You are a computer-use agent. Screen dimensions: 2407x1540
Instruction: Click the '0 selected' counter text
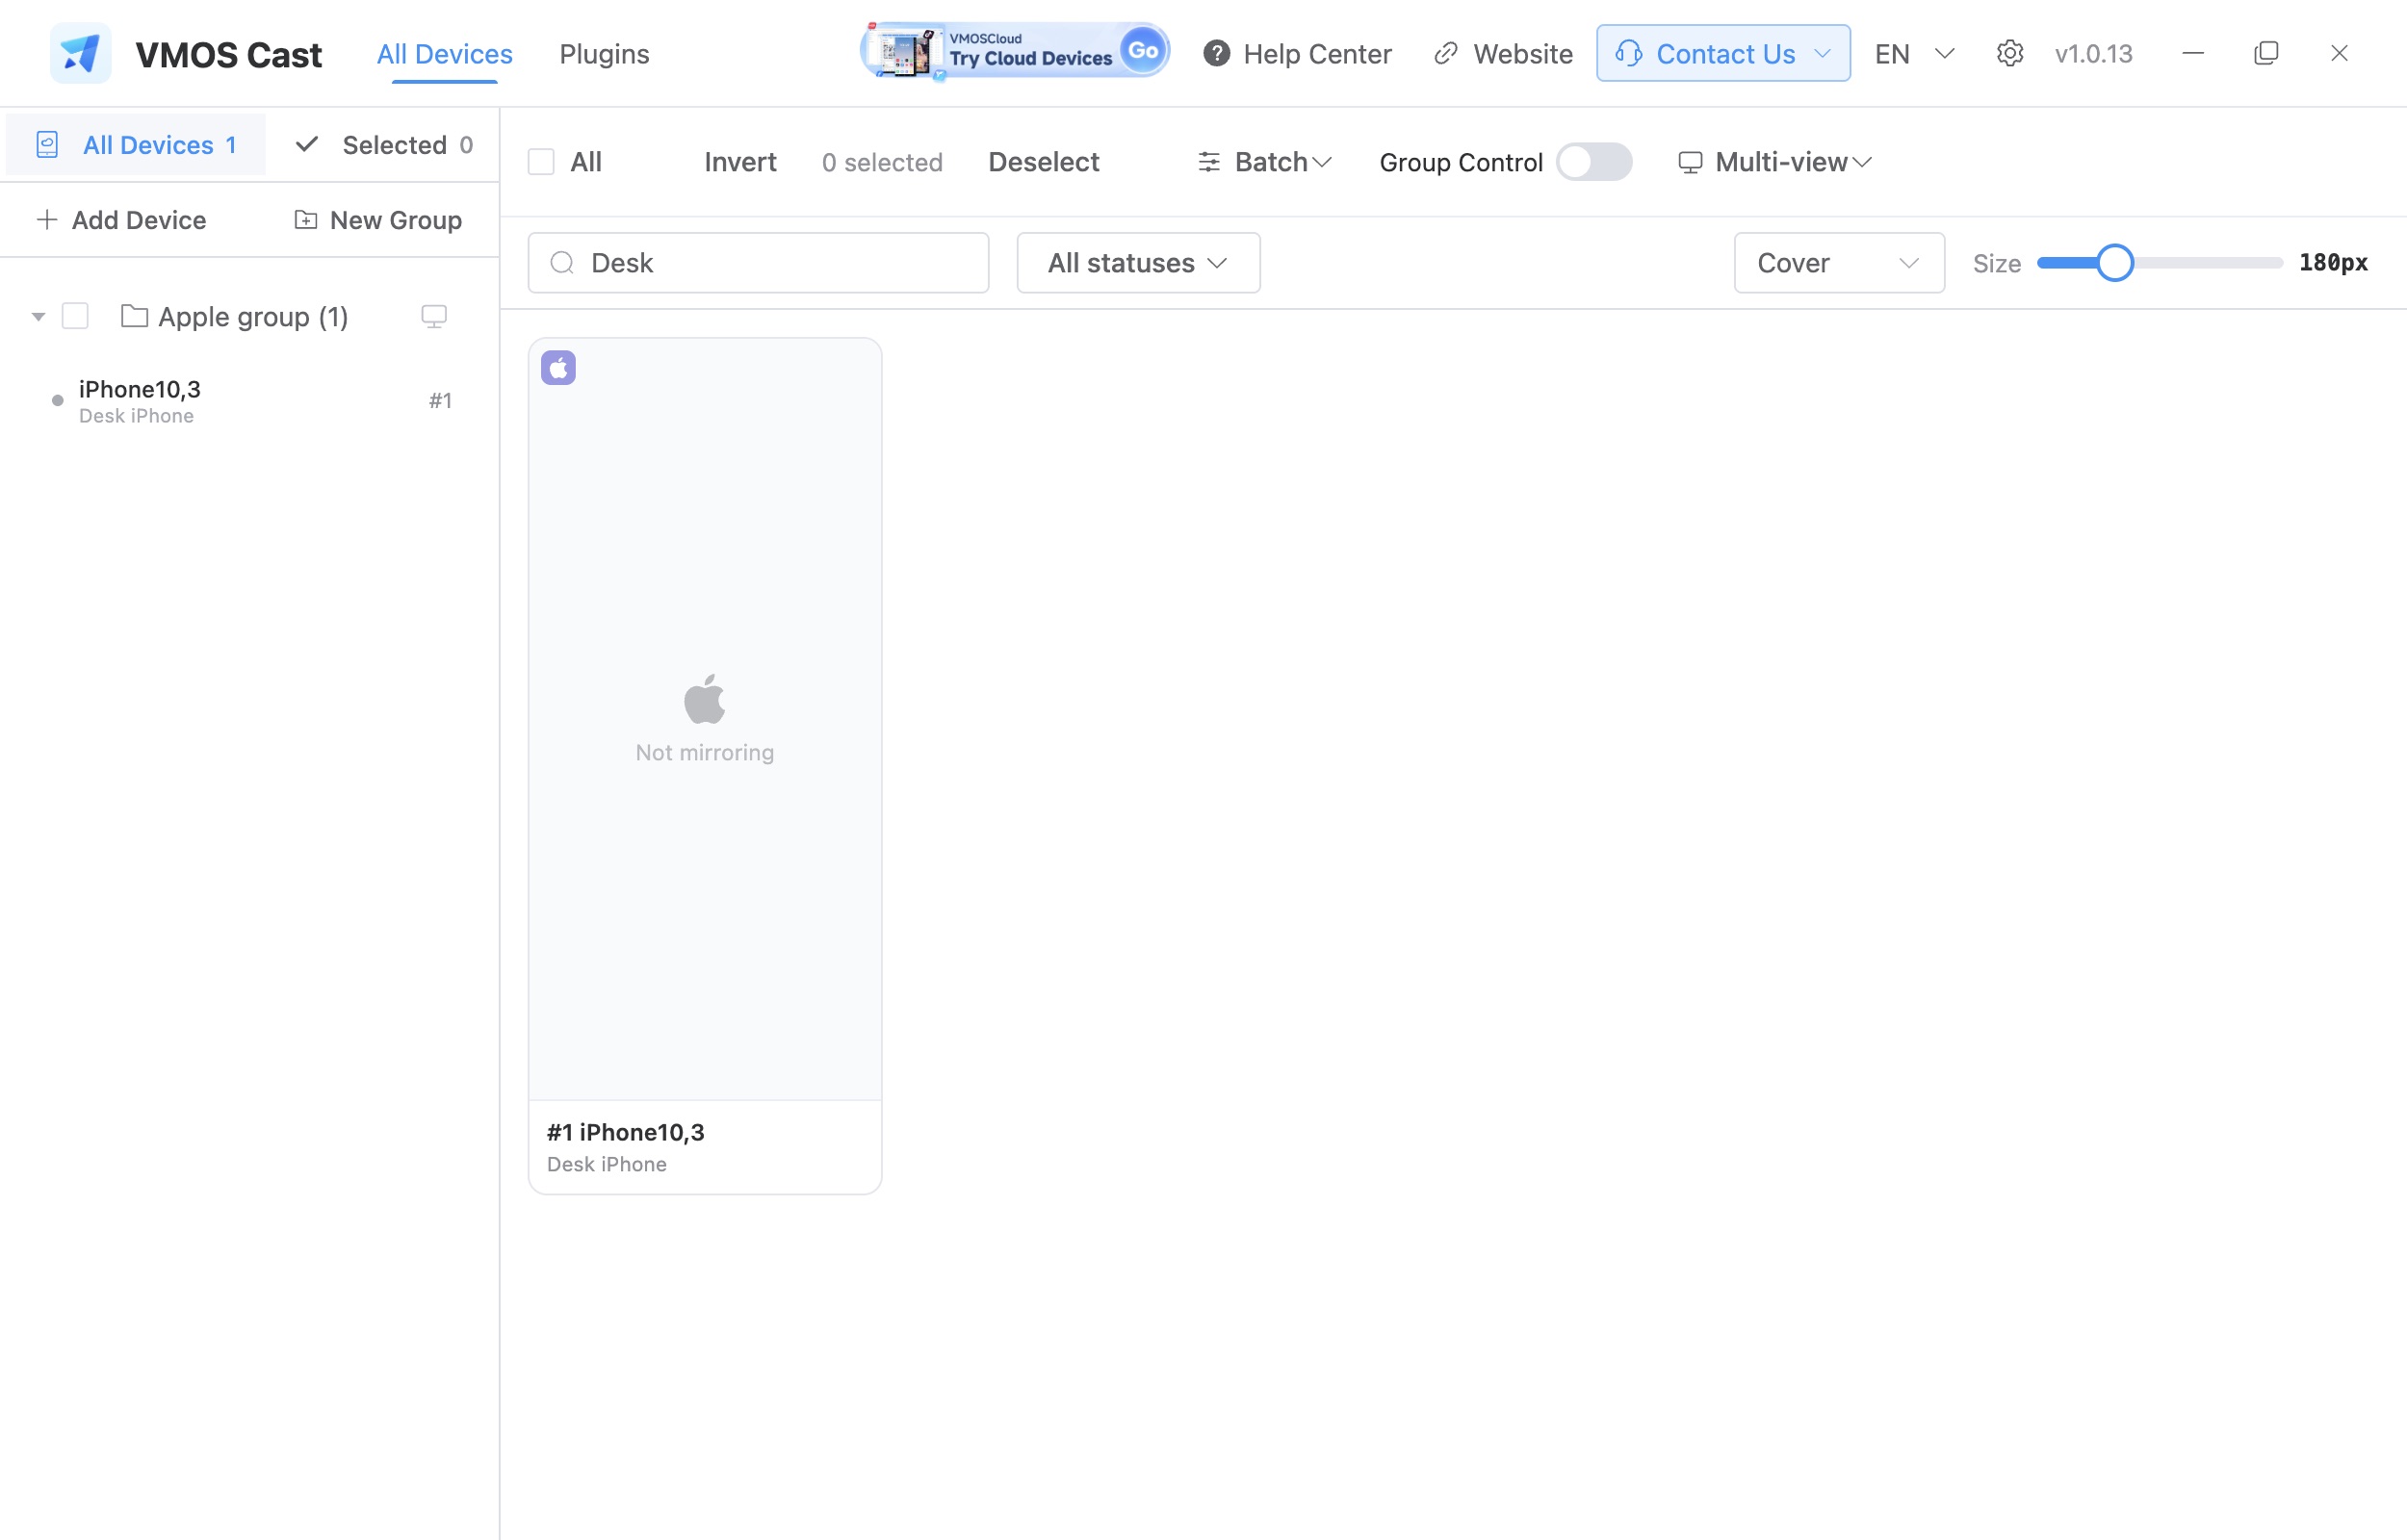point(882,162)
